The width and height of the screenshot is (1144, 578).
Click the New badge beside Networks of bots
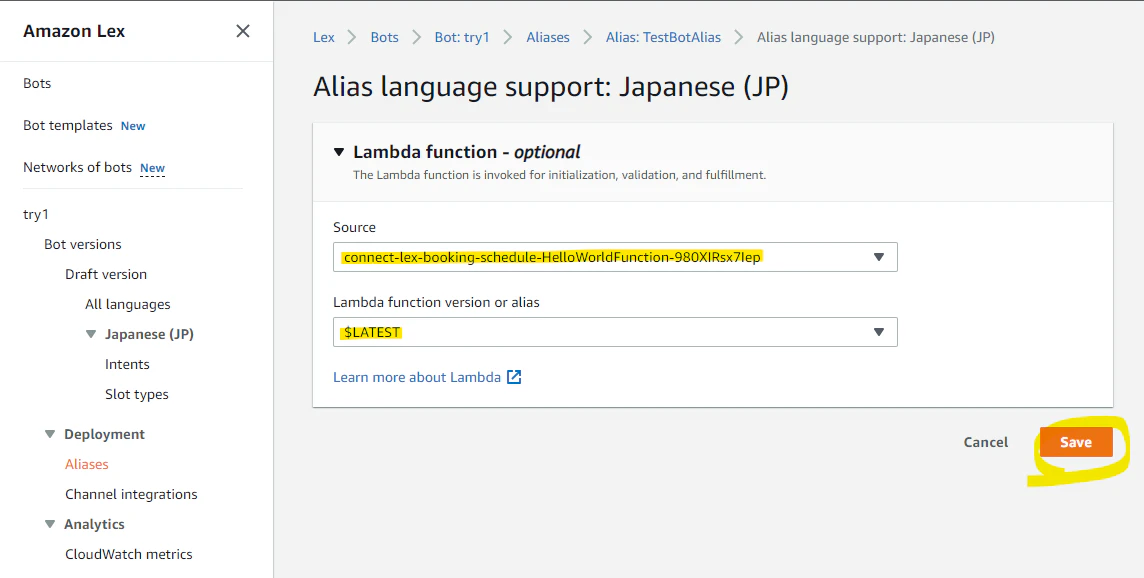(152, 168)
